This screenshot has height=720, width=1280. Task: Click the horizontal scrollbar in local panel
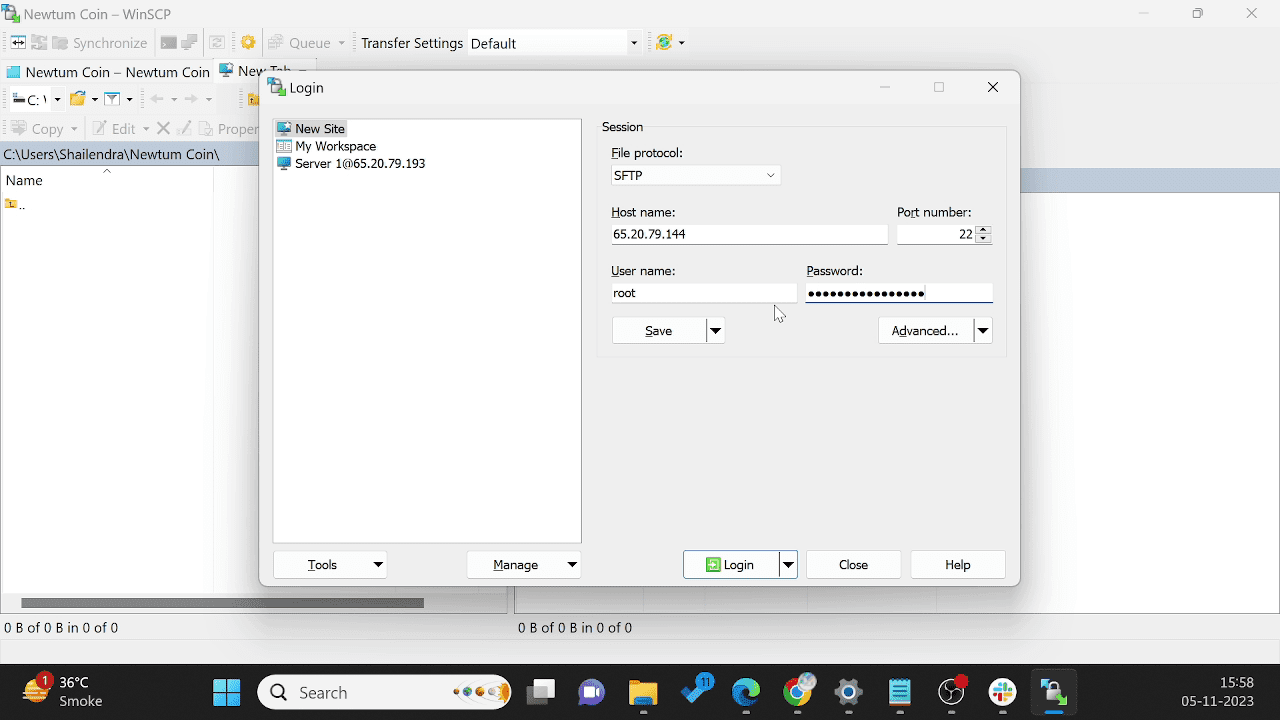pyautogui.click(x=222, y=603)
